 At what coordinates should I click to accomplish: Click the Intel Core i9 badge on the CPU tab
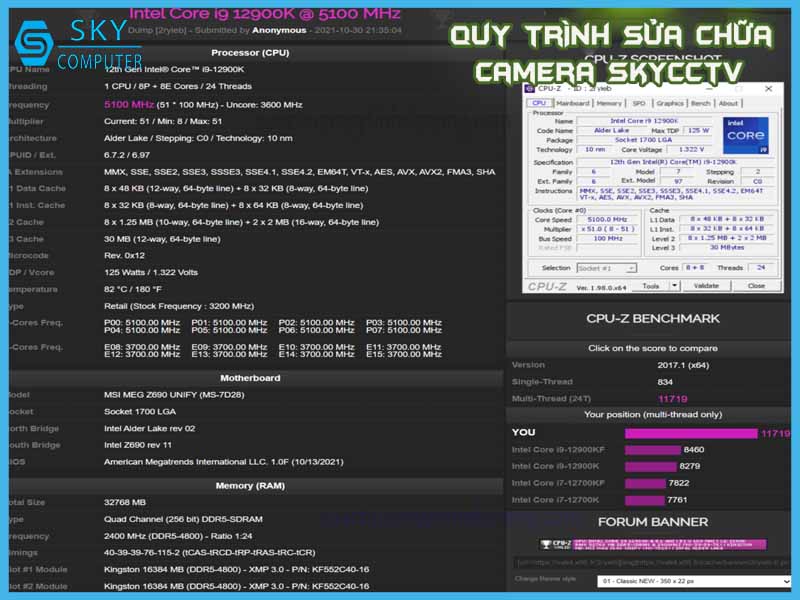coord(746,135)
